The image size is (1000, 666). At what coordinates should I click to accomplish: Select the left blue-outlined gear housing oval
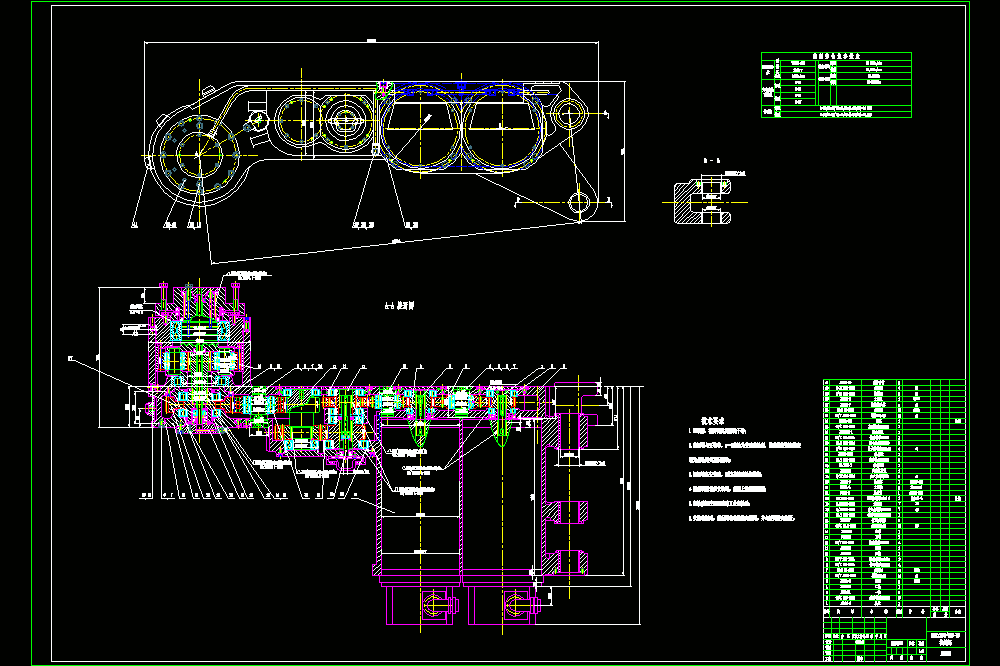(x=420, y=130)
